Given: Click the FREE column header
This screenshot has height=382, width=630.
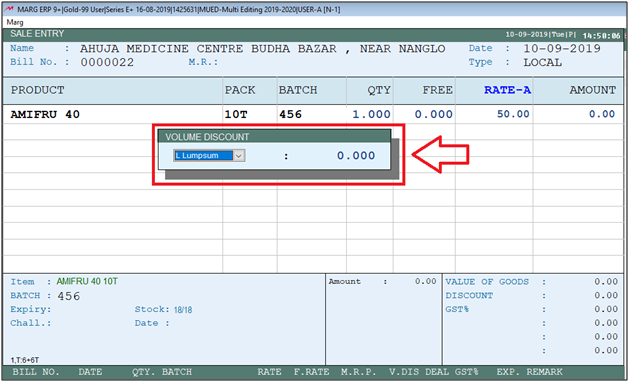Looking at the screenshot, I should pos(438,90).
